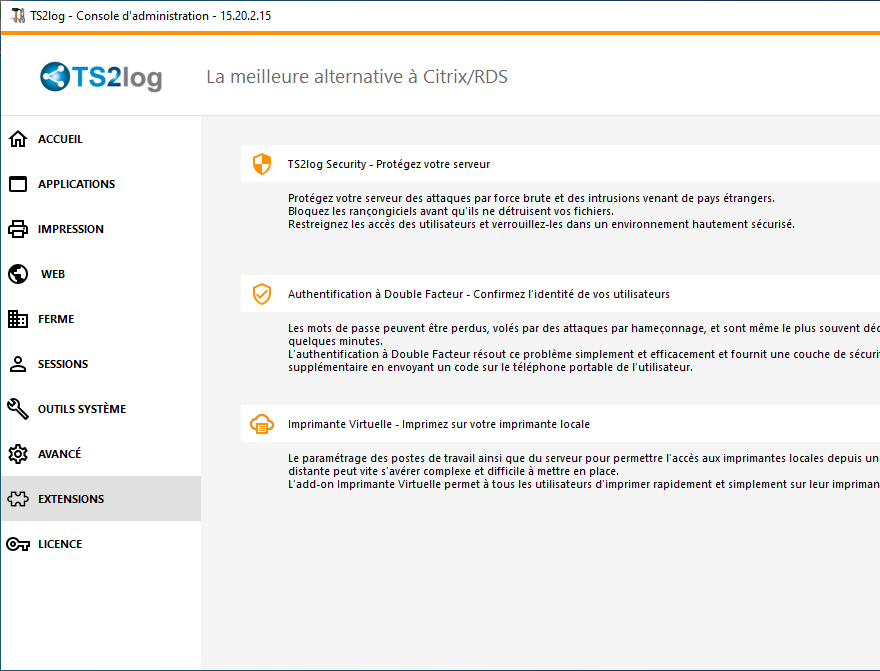Select the EXTENSIONS menu entry
The width and height of the screenshot is (880, 671).
101,499
